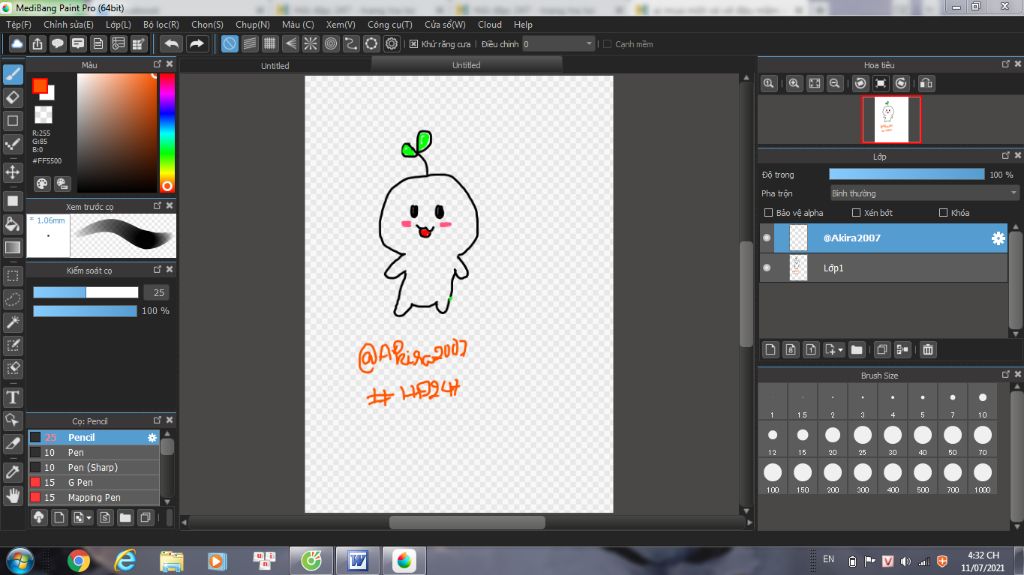Turn off snap with the Snap Off icon
Image resolution: width=1024 pixels, height=575 pixels.
[229, 44]
